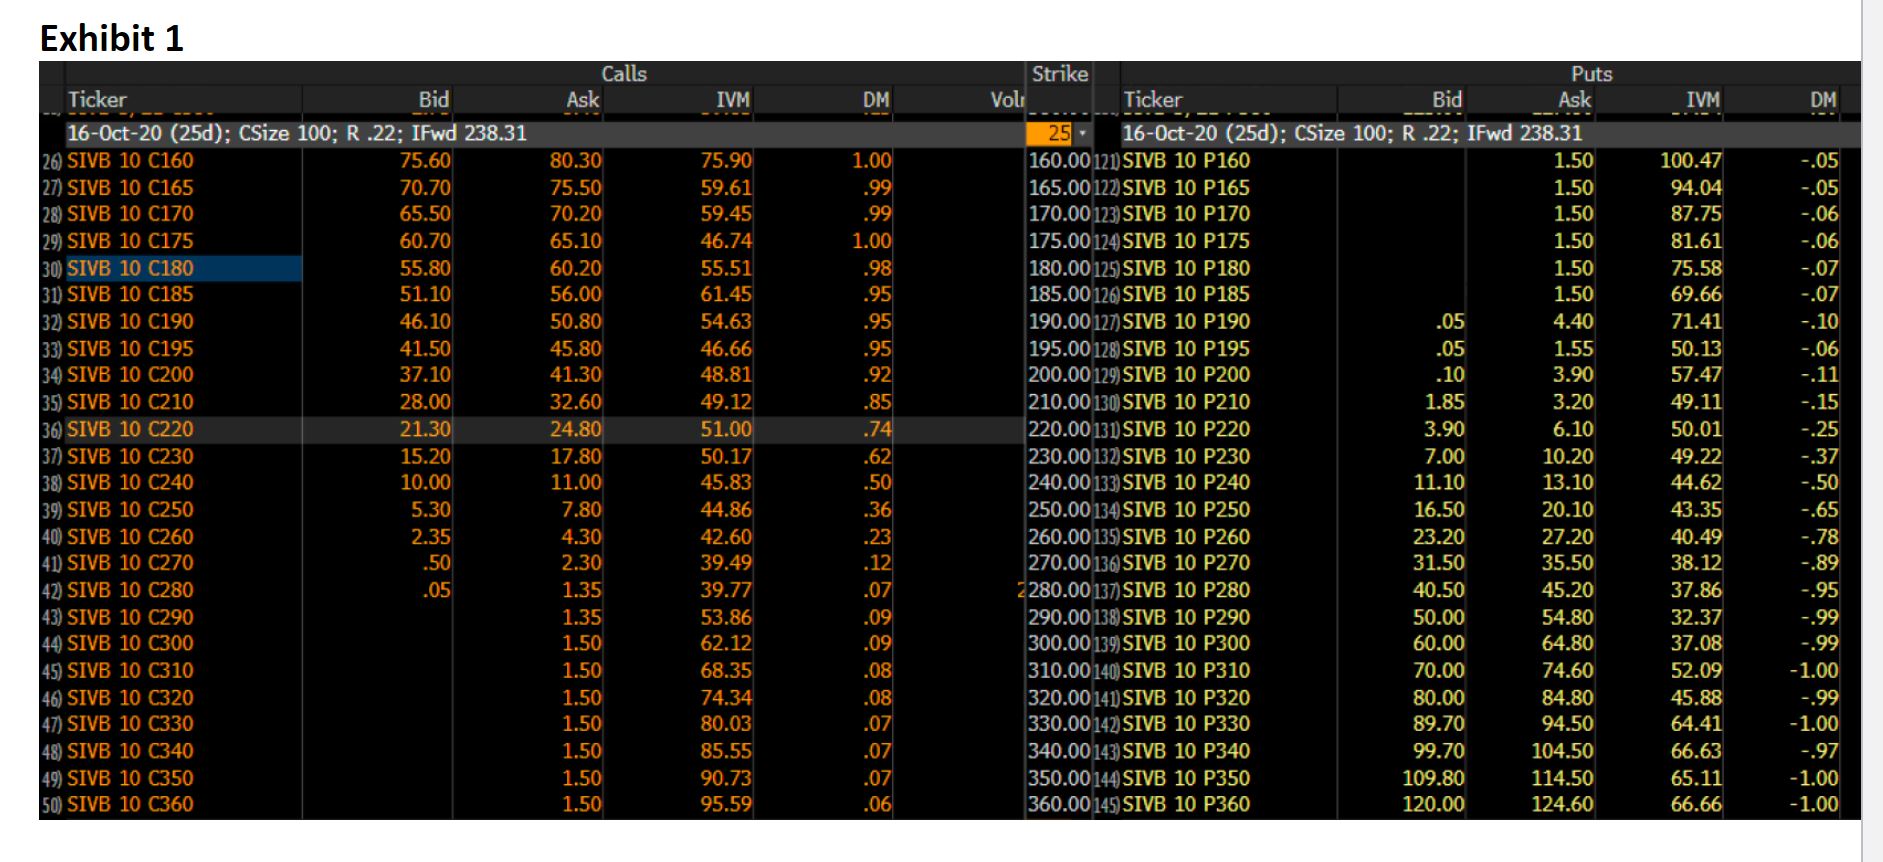The image size is (1883, 862).
Task: Select the SIVB 10 C270 ticker
Action: coord(130,563)
